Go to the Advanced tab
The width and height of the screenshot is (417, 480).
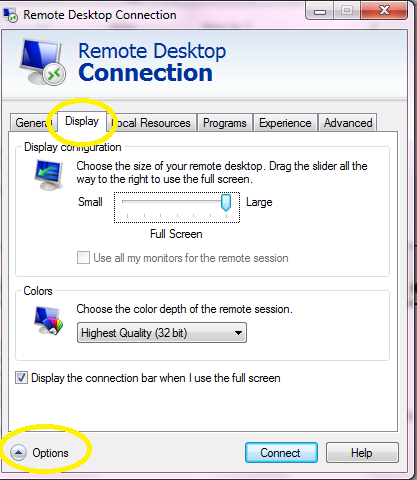pos(348,123)
